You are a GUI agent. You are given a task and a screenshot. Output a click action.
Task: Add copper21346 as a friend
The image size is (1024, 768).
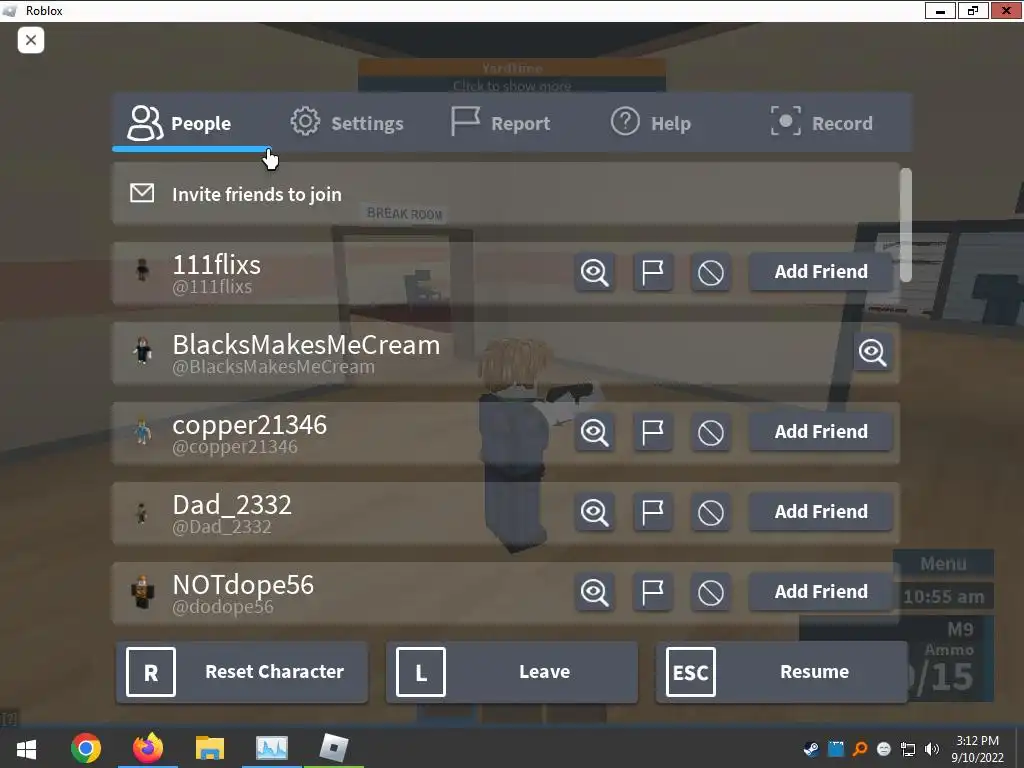[x=821, y=432]
